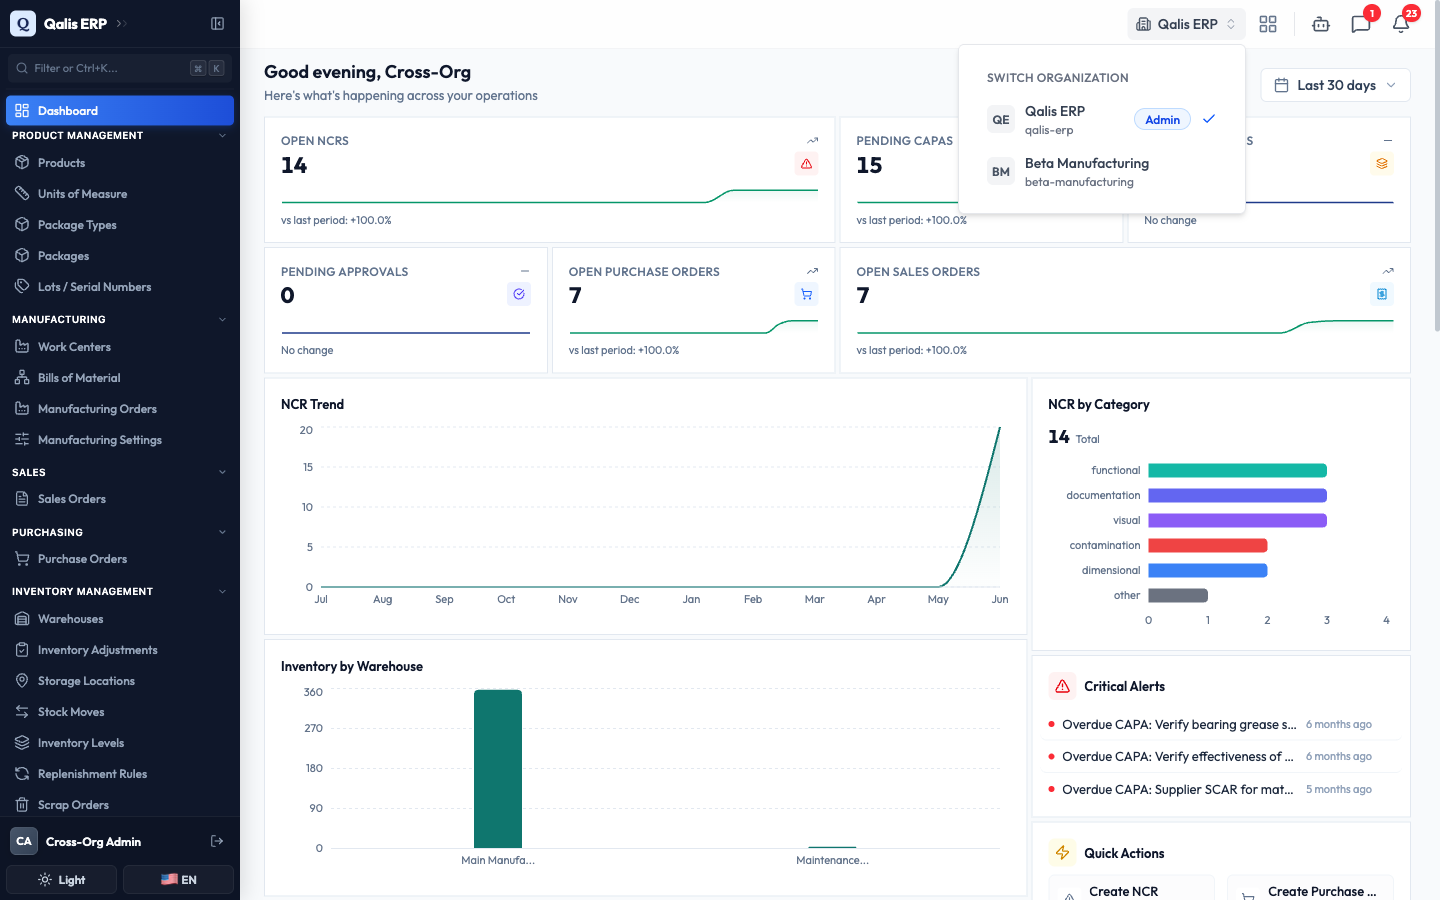Switch to Beta Manufacturing organization
The width and height of the screenshot is (1440, 900).
coord(1101,172)
